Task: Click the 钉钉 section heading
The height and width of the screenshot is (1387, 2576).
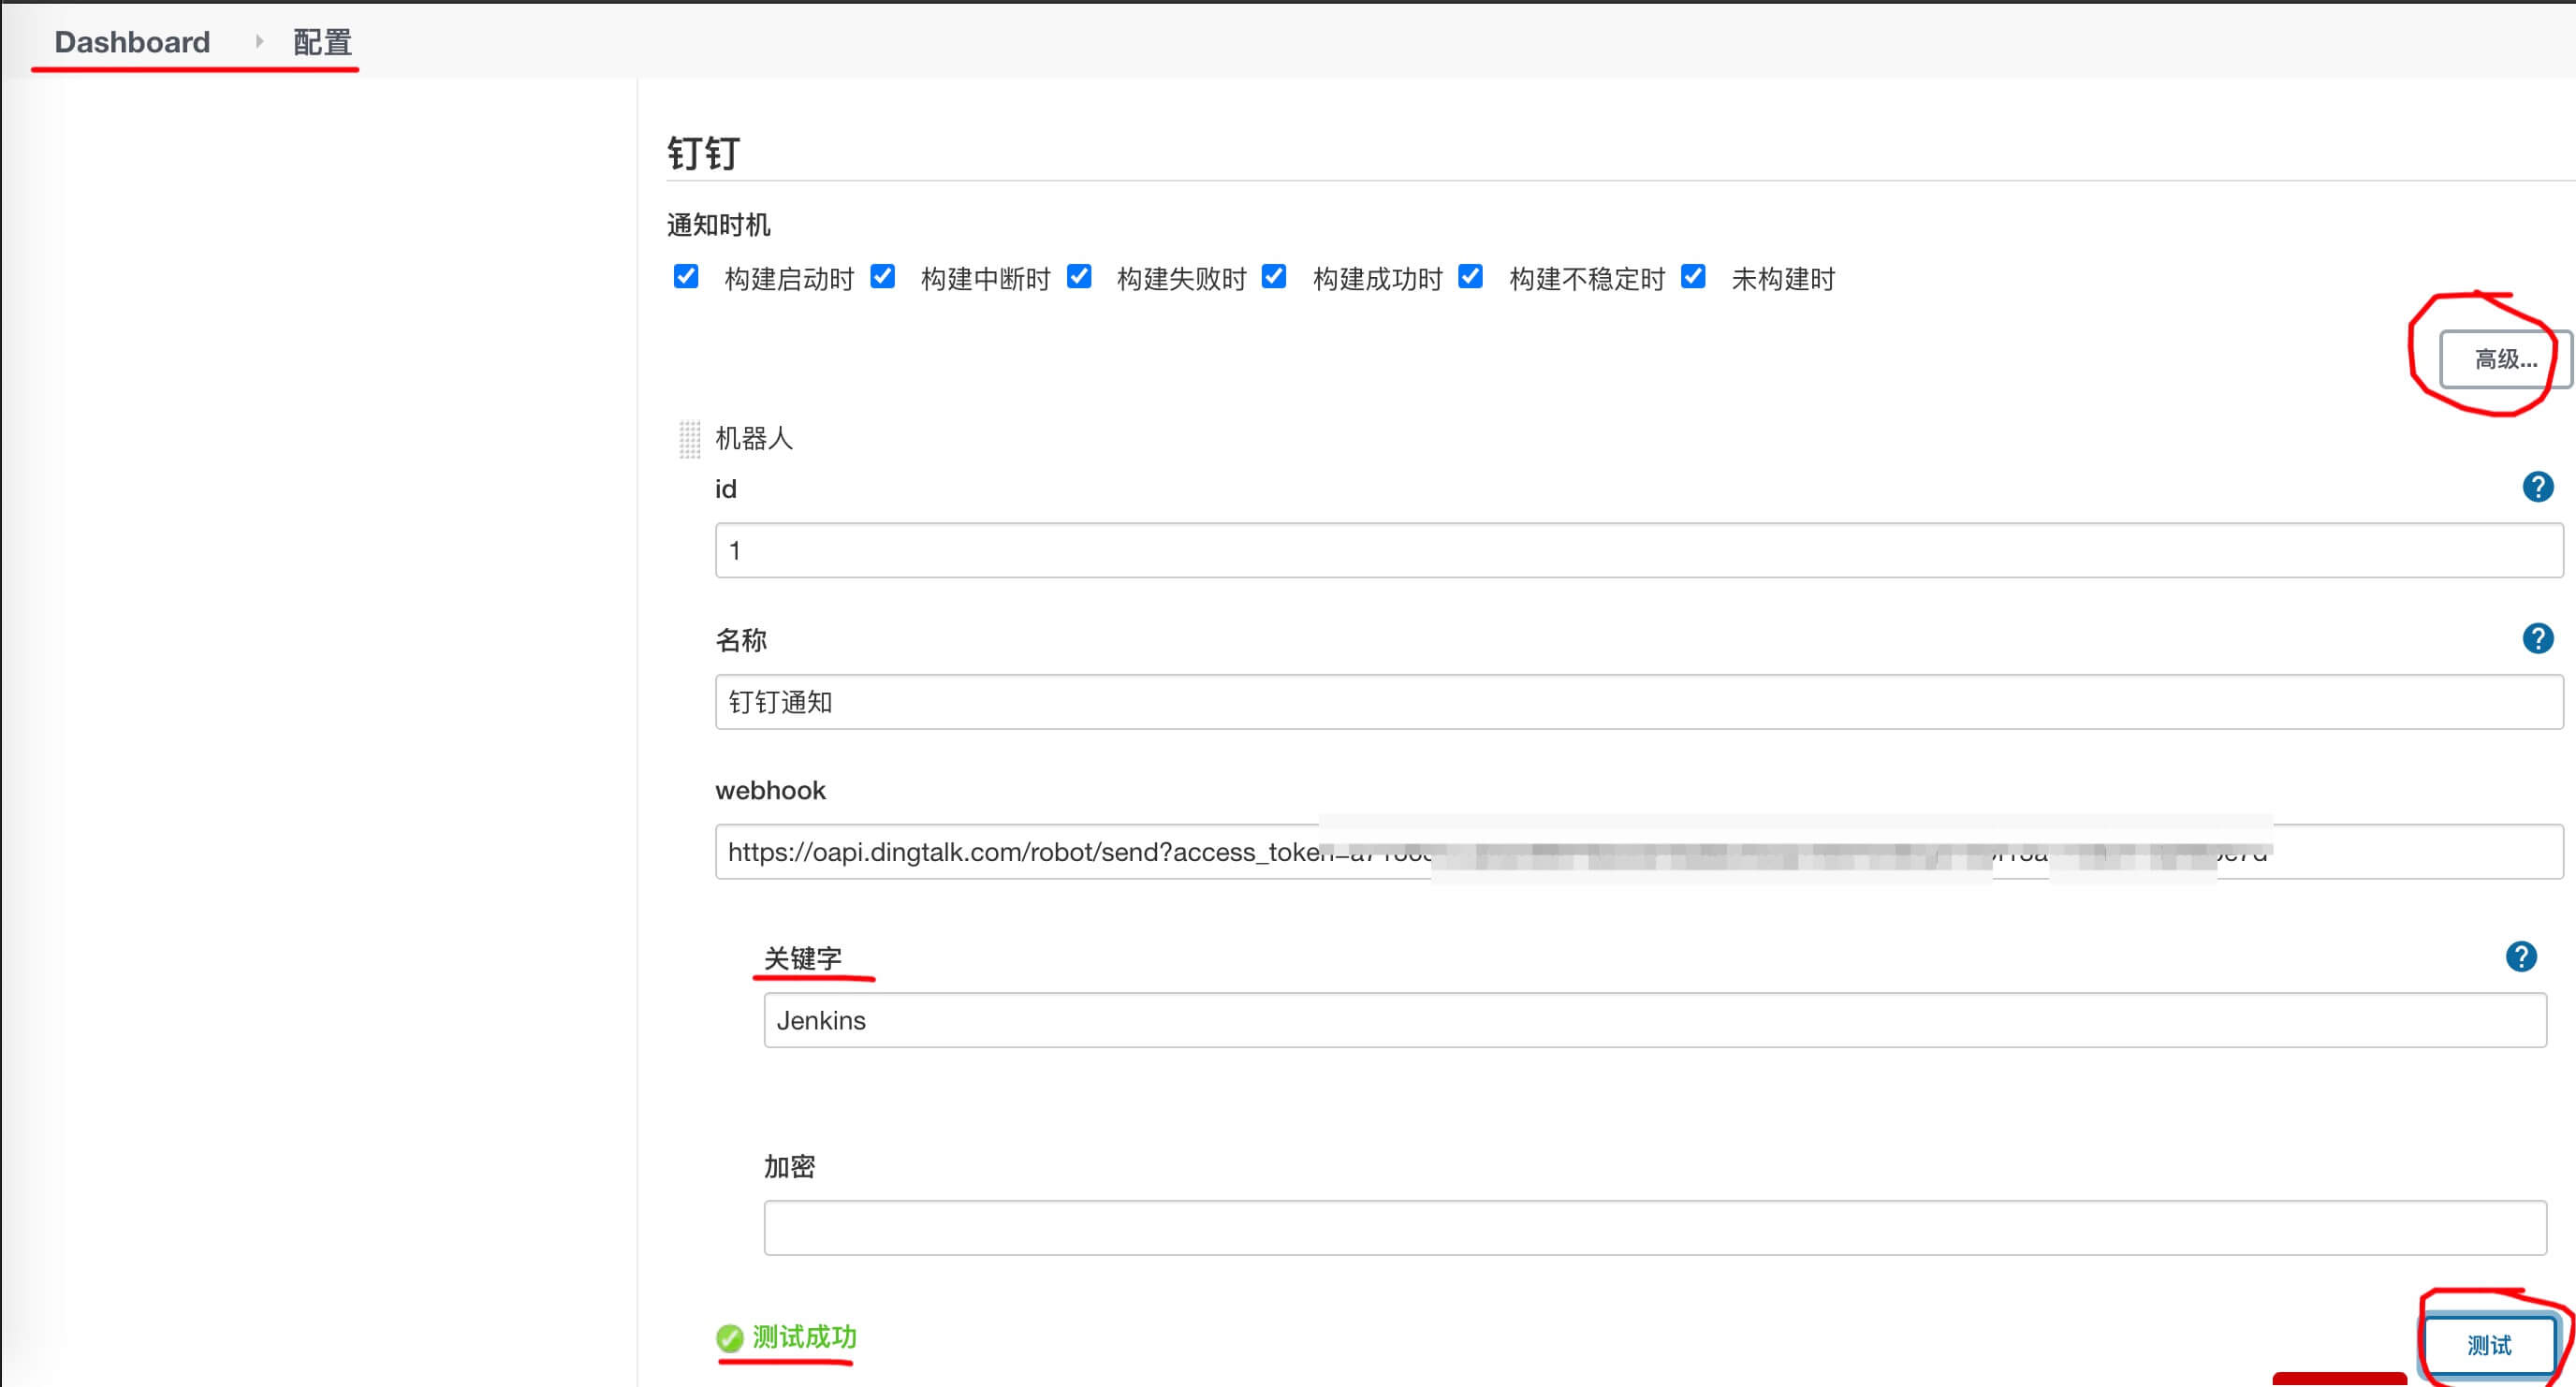Action: (x=703, y=153)
